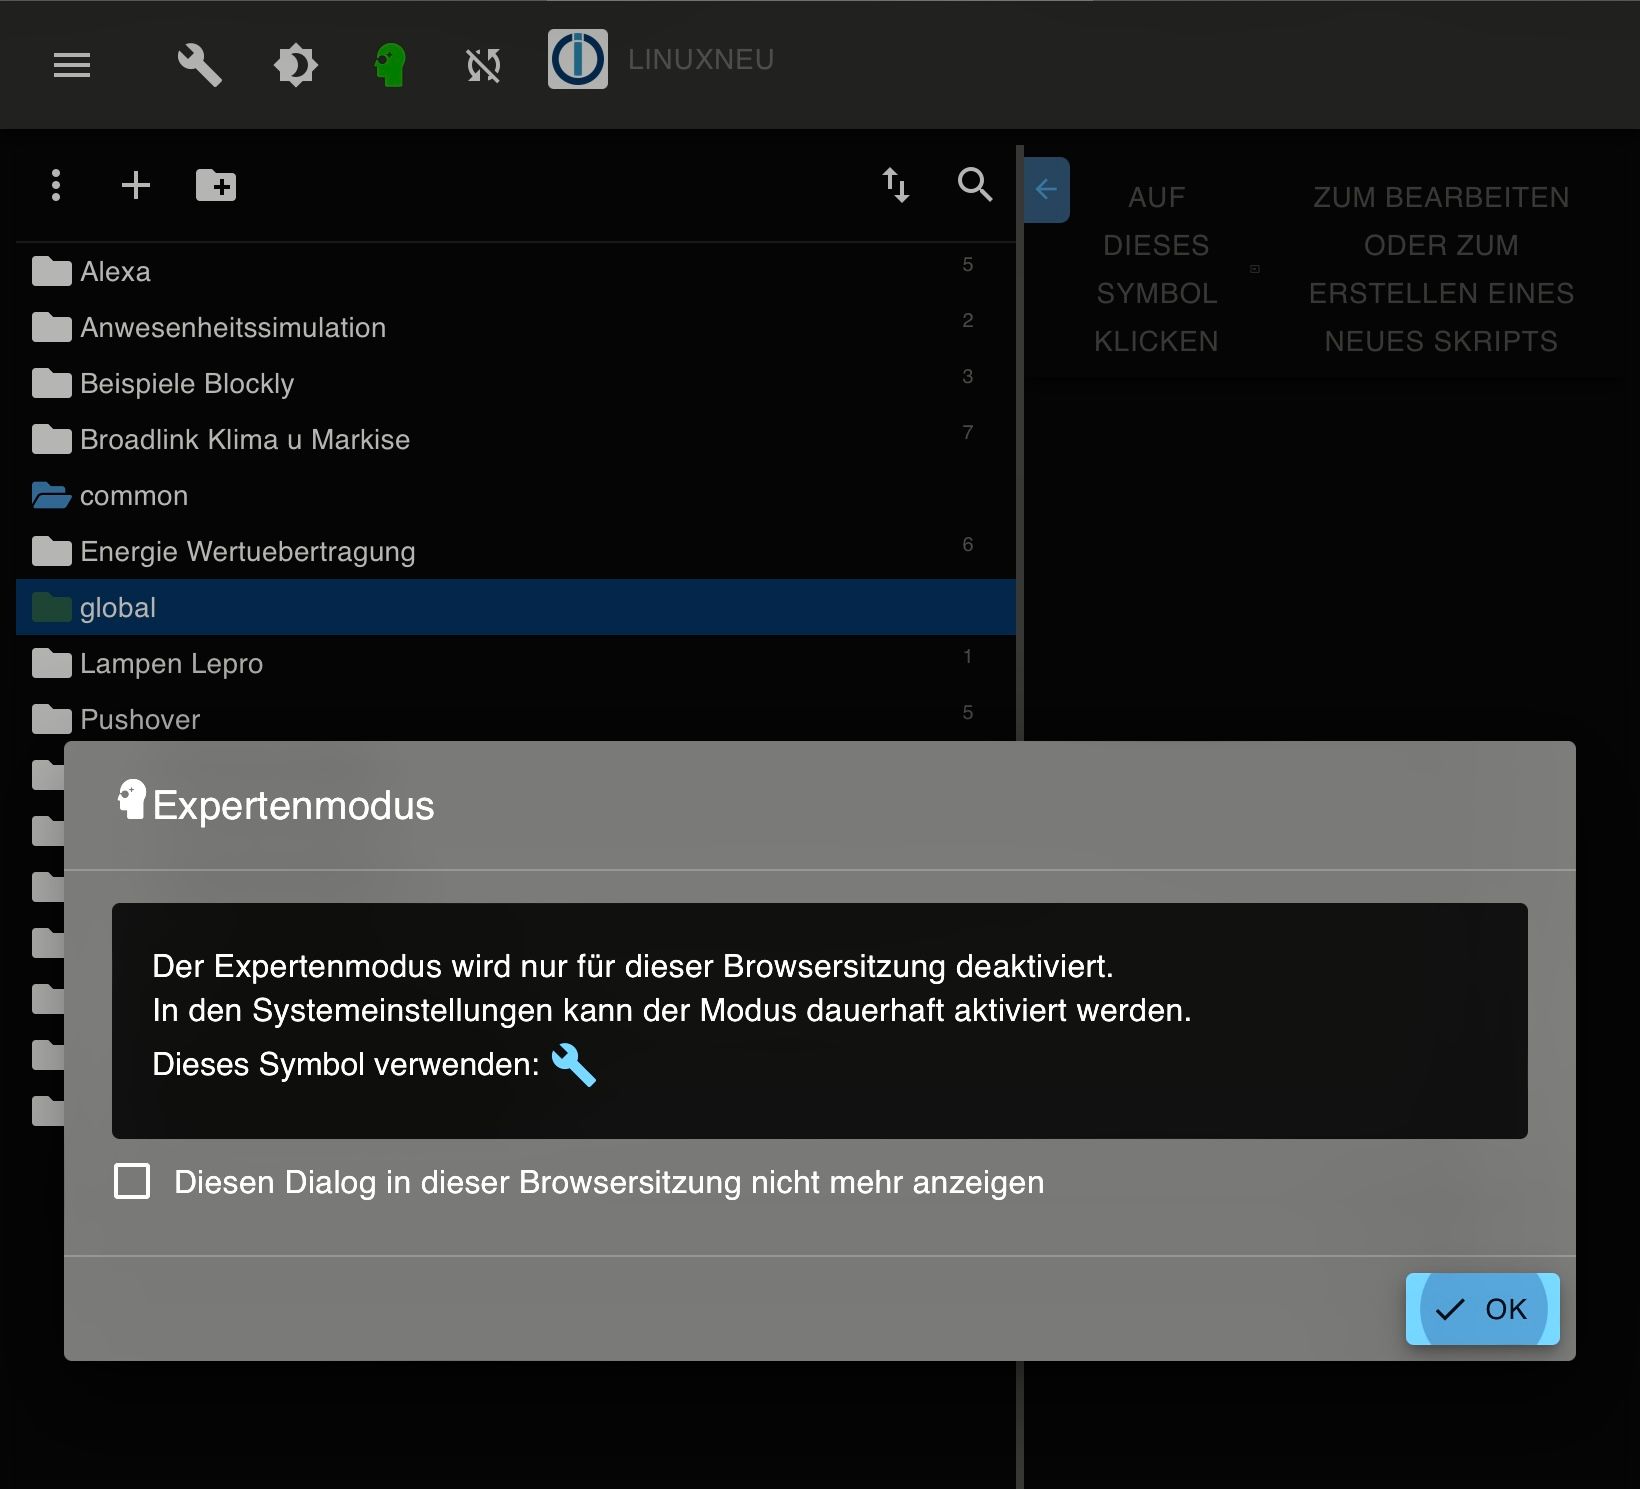The width and height of the screenshot is (1640, 1489).
Task: Open the three-dot scripts menu
Action: click(56, 185)
